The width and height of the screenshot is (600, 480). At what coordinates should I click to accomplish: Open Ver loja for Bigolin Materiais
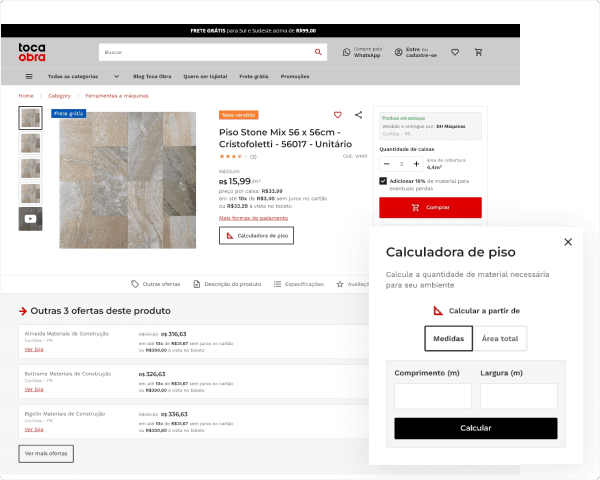[x=34, y=429]
